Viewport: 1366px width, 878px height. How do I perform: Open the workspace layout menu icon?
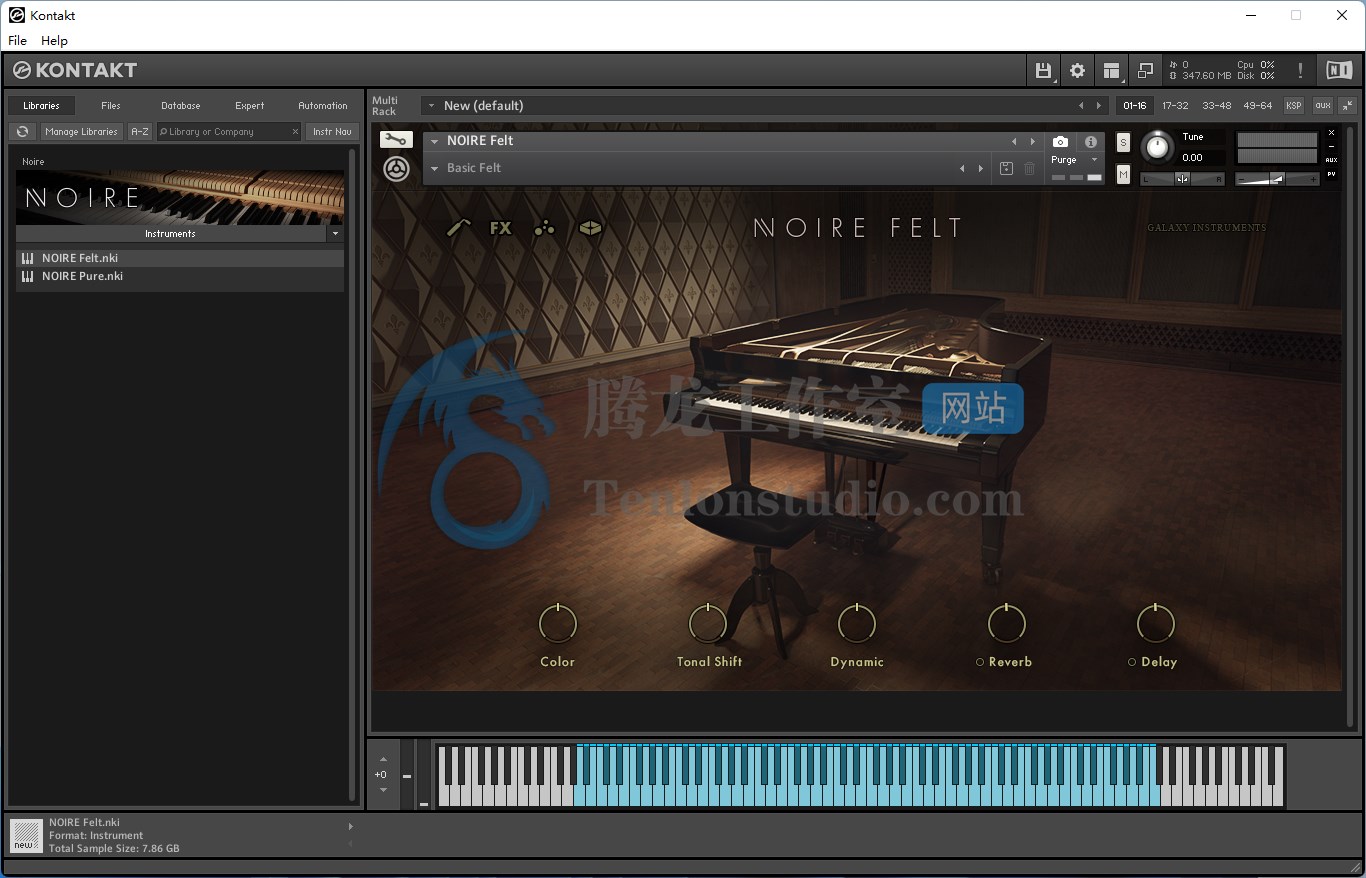coord(1111,70)
